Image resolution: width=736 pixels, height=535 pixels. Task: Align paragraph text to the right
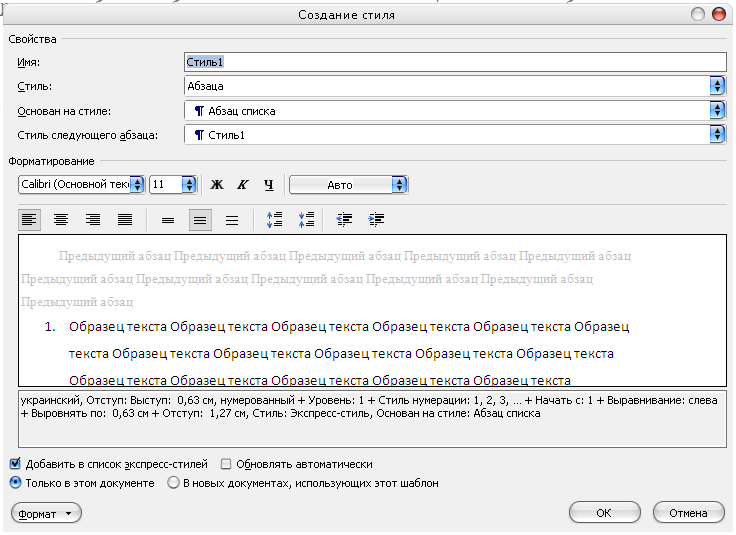pos(93,219)
